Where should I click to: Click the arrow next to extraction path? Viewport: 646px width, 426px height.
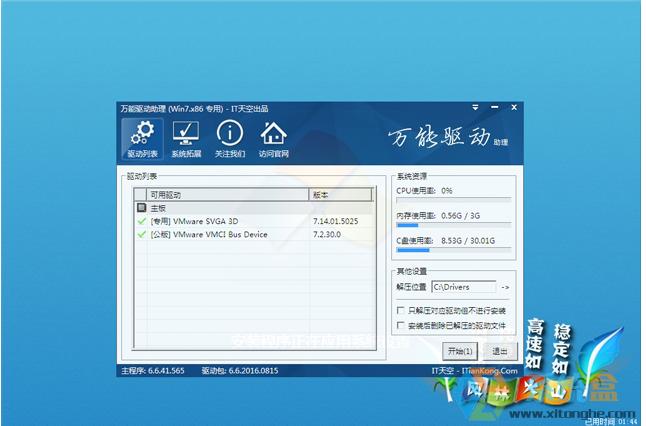pos(505,288)
